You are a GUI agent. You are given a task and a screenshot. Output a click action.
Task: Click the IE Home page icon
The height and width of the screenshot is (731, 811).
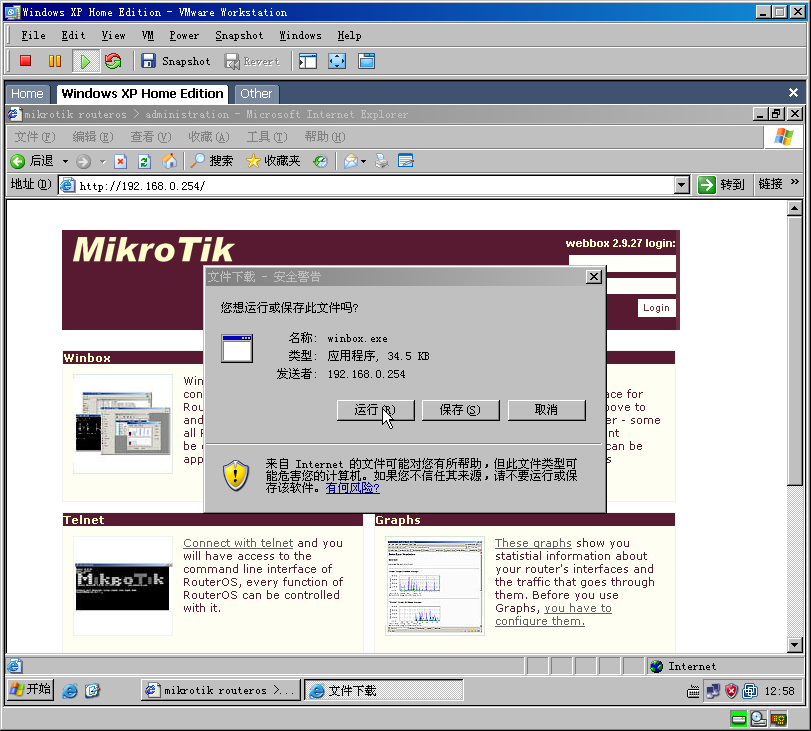coord(169,161)
